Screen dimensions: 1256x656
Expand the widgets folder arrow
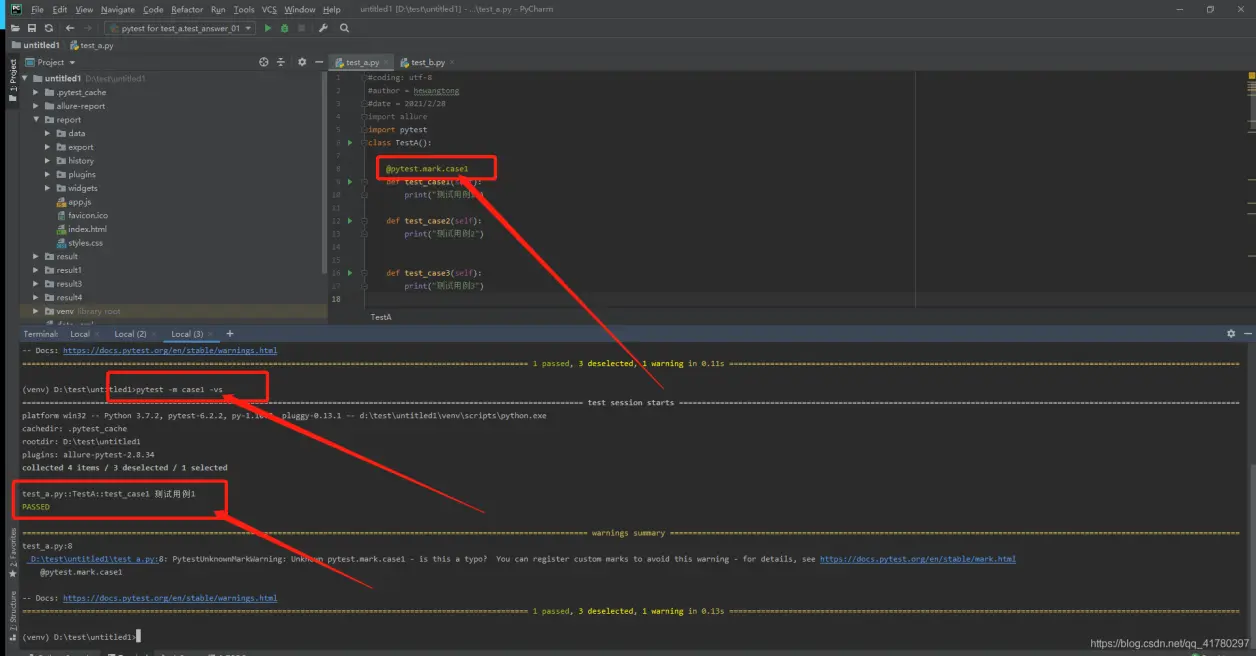(x=48, y=188)
